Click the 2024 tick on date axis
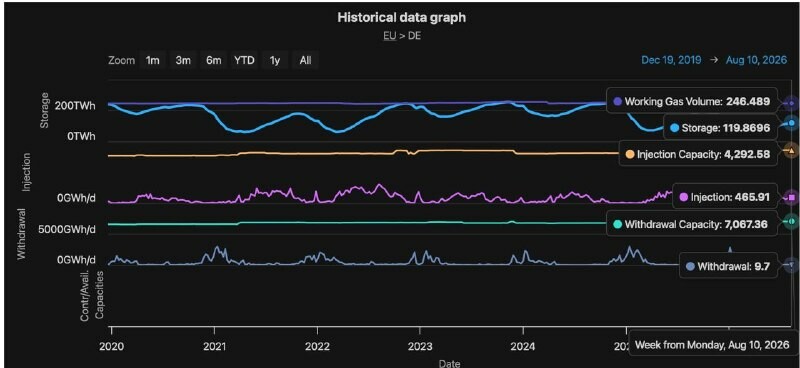This screenshot has width=800, height=368. click(x=523, y=347)
